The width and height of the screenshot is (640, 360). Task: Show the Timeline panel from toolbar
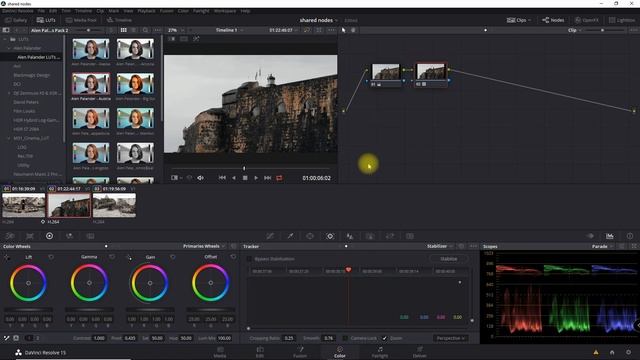coord(119,20)
